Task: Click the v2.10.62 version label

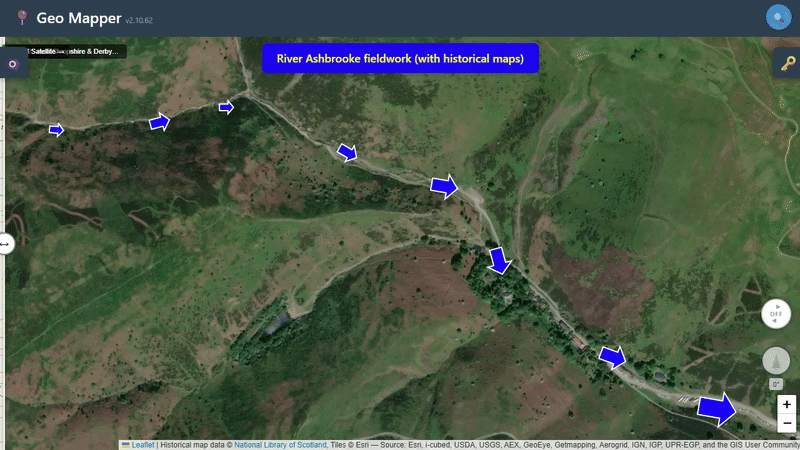Action: tap(139, 20)
